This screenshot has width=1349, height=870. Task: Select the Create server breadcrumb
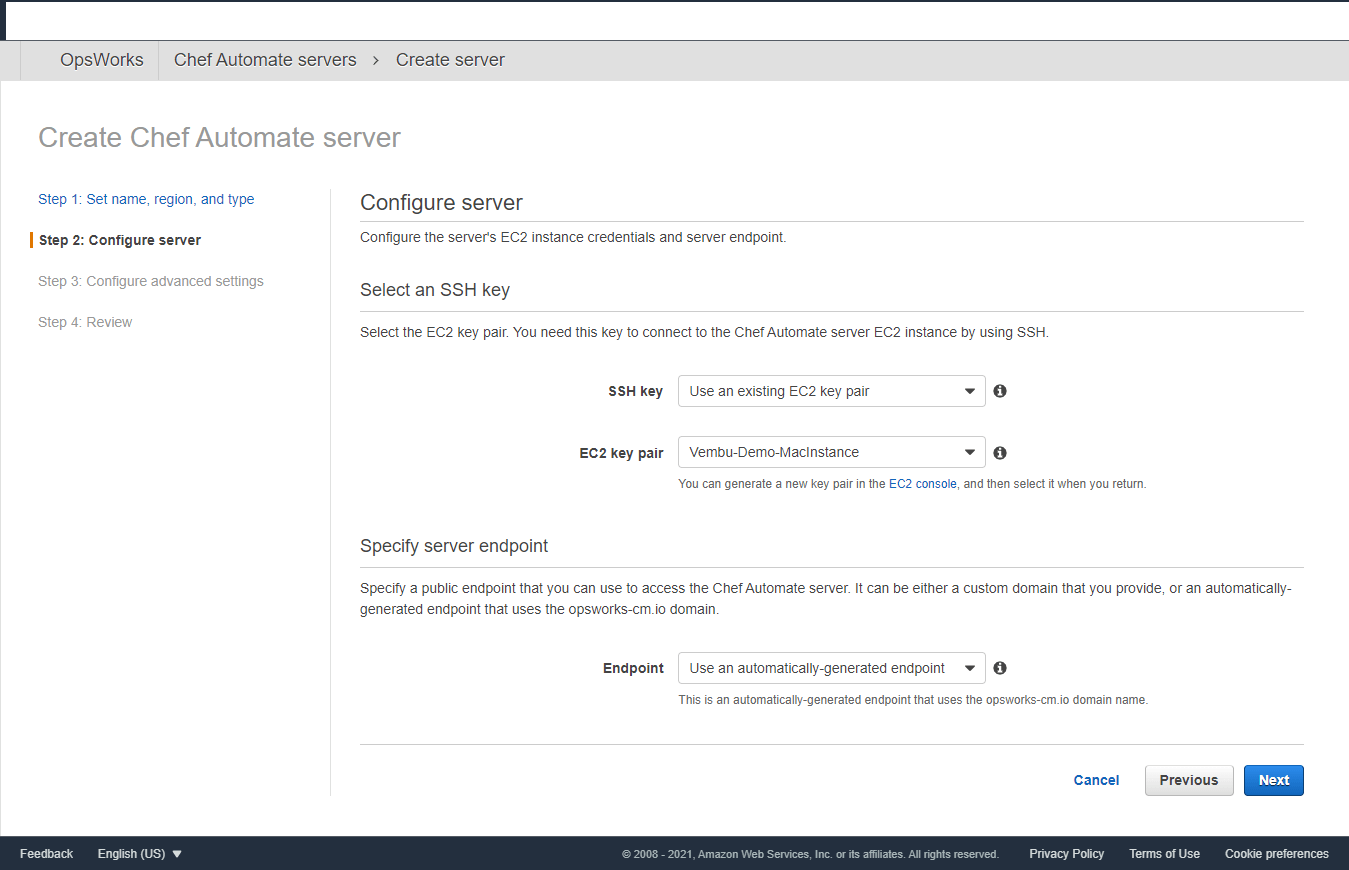[x=450, y=60]
